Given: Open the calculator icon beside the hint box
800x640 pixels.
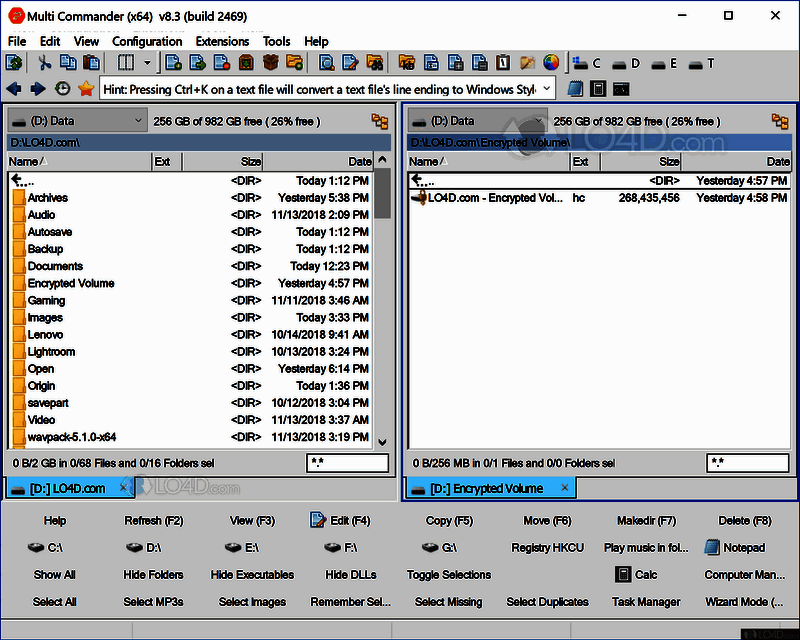Looking at the screenshot, I should click(x=598, y=89).
